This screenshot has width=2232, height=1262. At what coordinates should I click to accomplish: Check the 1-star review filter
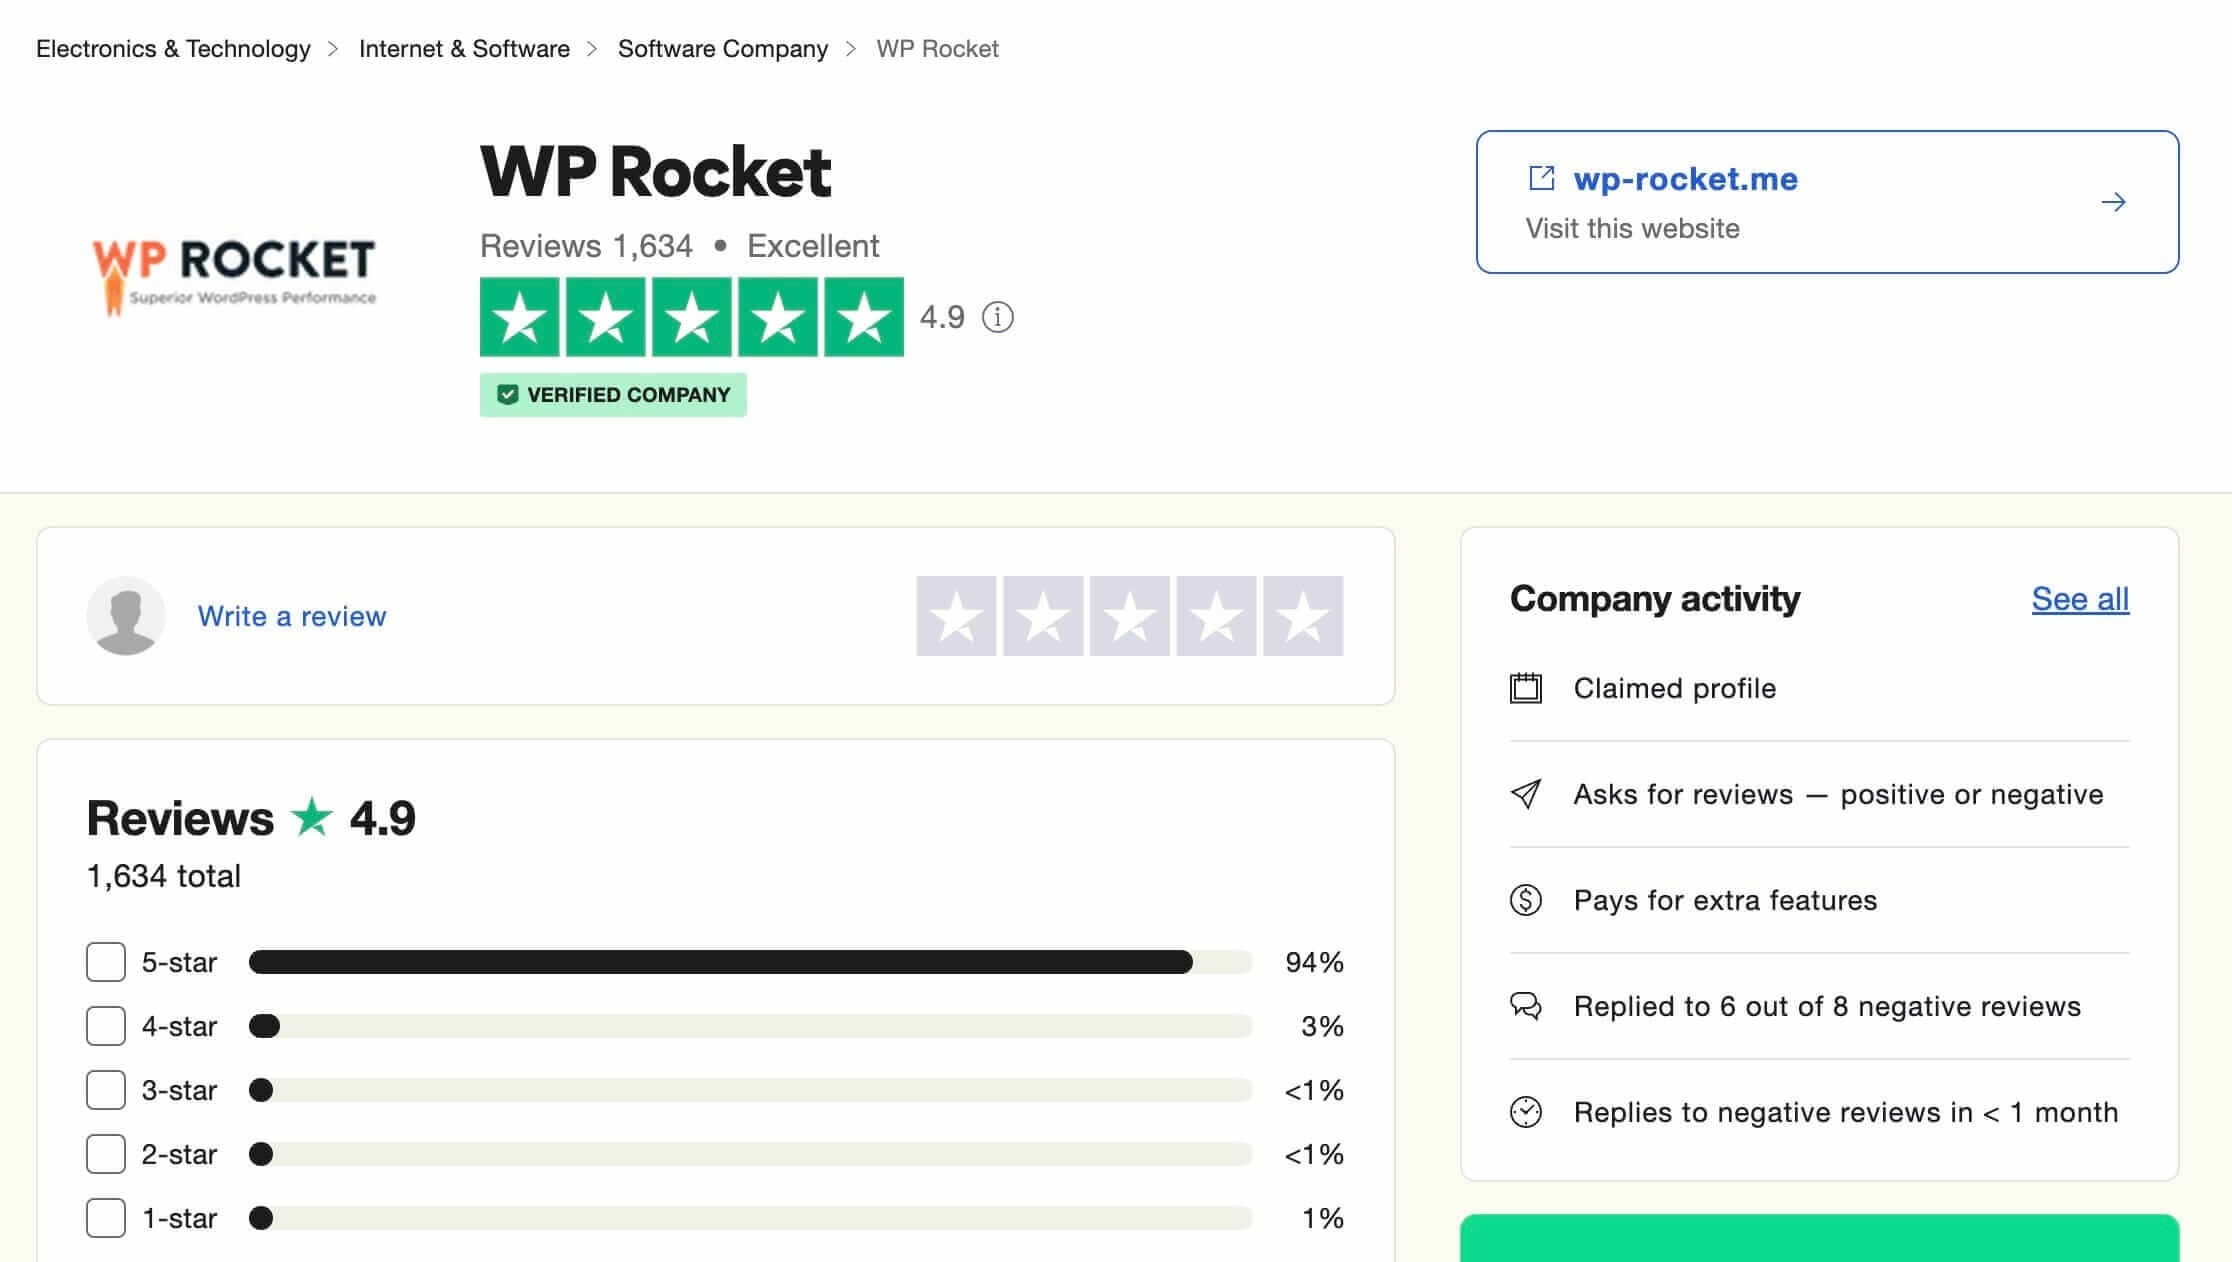(x=104, y=1218)
